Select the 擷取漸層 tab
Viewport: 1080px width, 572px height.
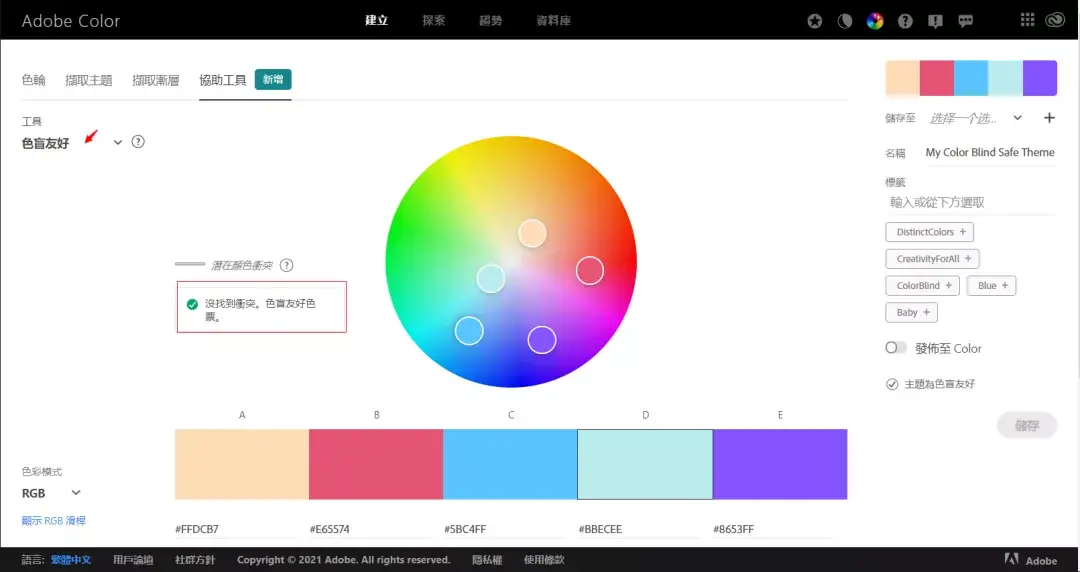tap(156, 80)
